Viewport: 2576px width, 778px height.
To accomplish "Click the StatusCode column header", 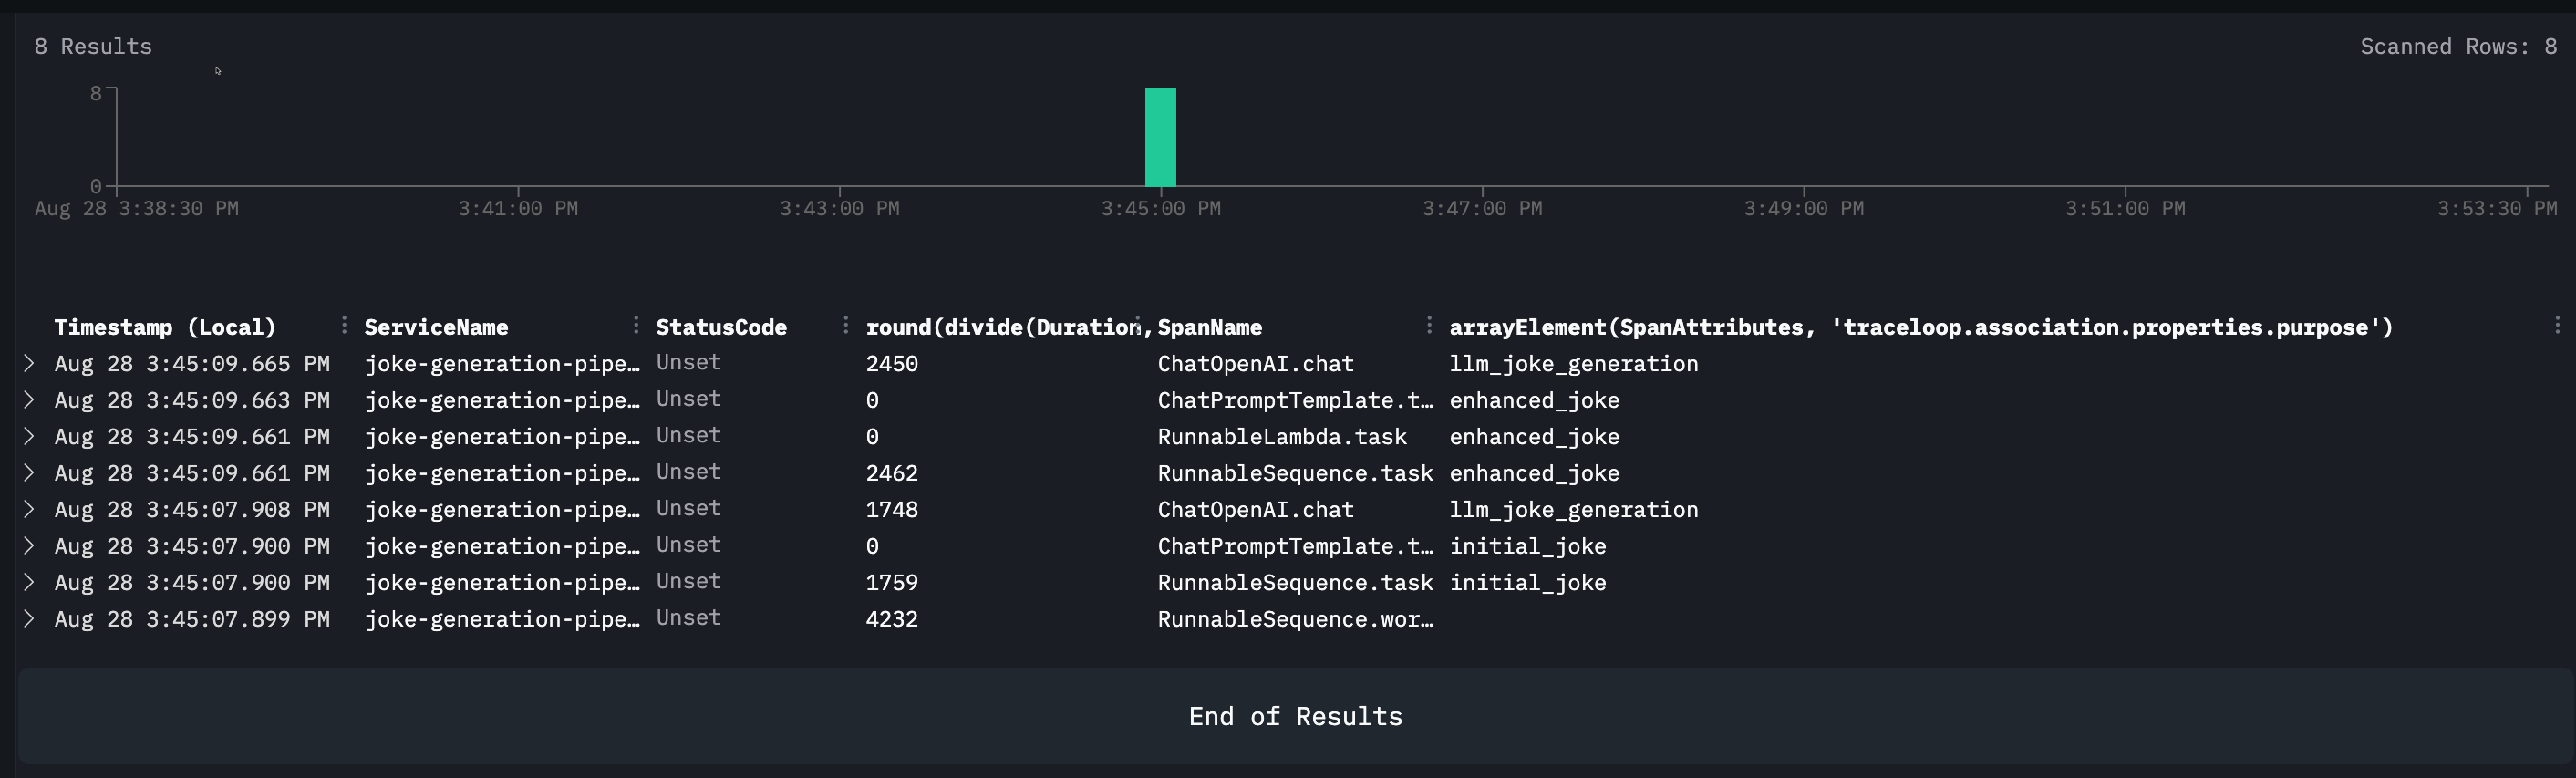I will pyautogui.click(x=721, y=327).
